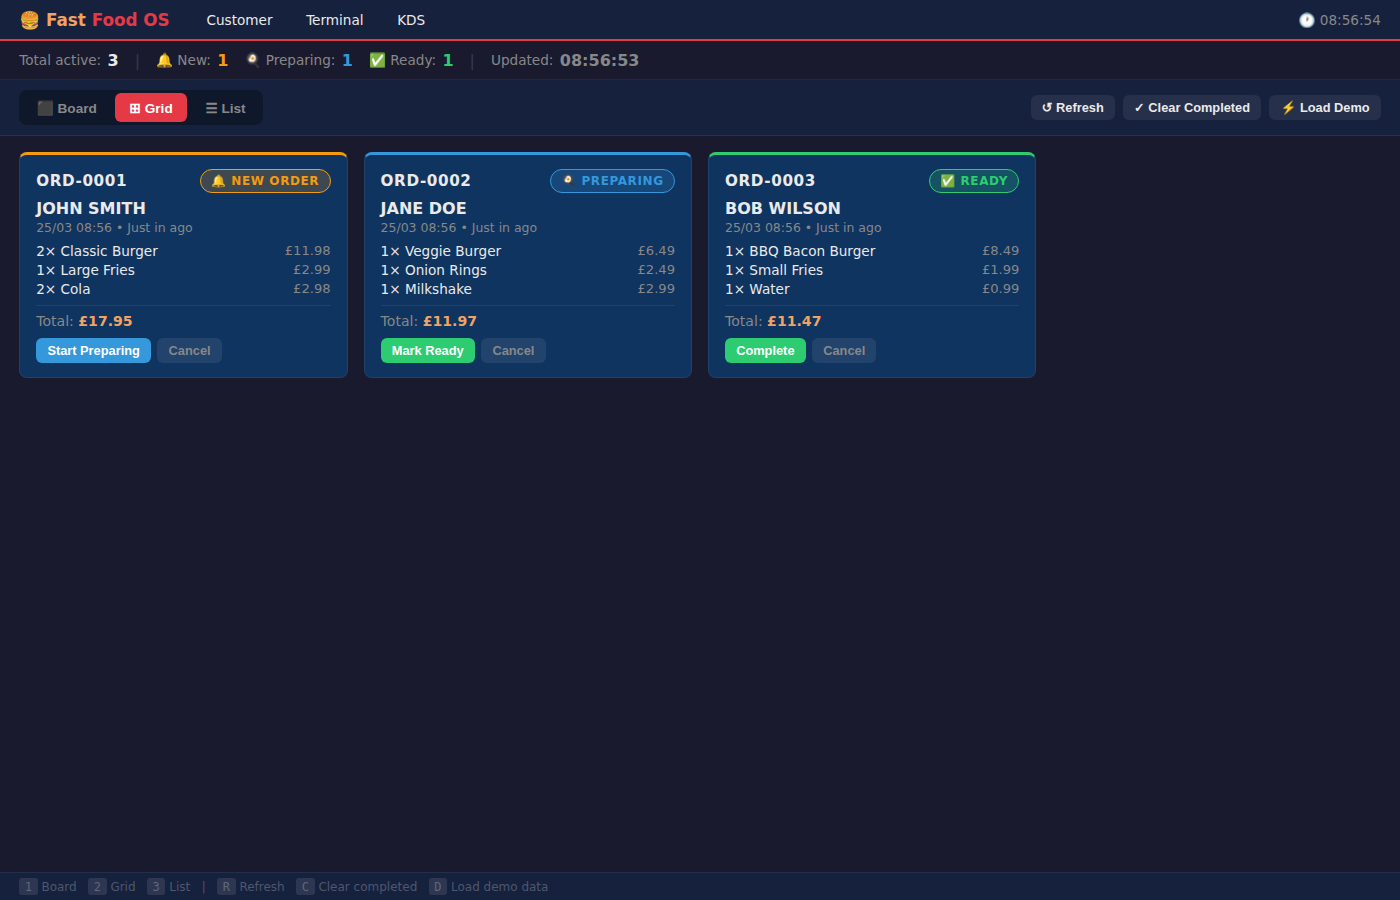Switch to List view

point(225,108)
